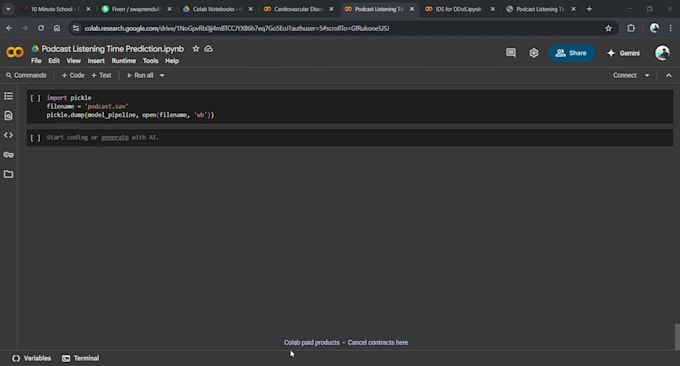
Task: Follow the Colab paid products link
Action: pos(312,343)
